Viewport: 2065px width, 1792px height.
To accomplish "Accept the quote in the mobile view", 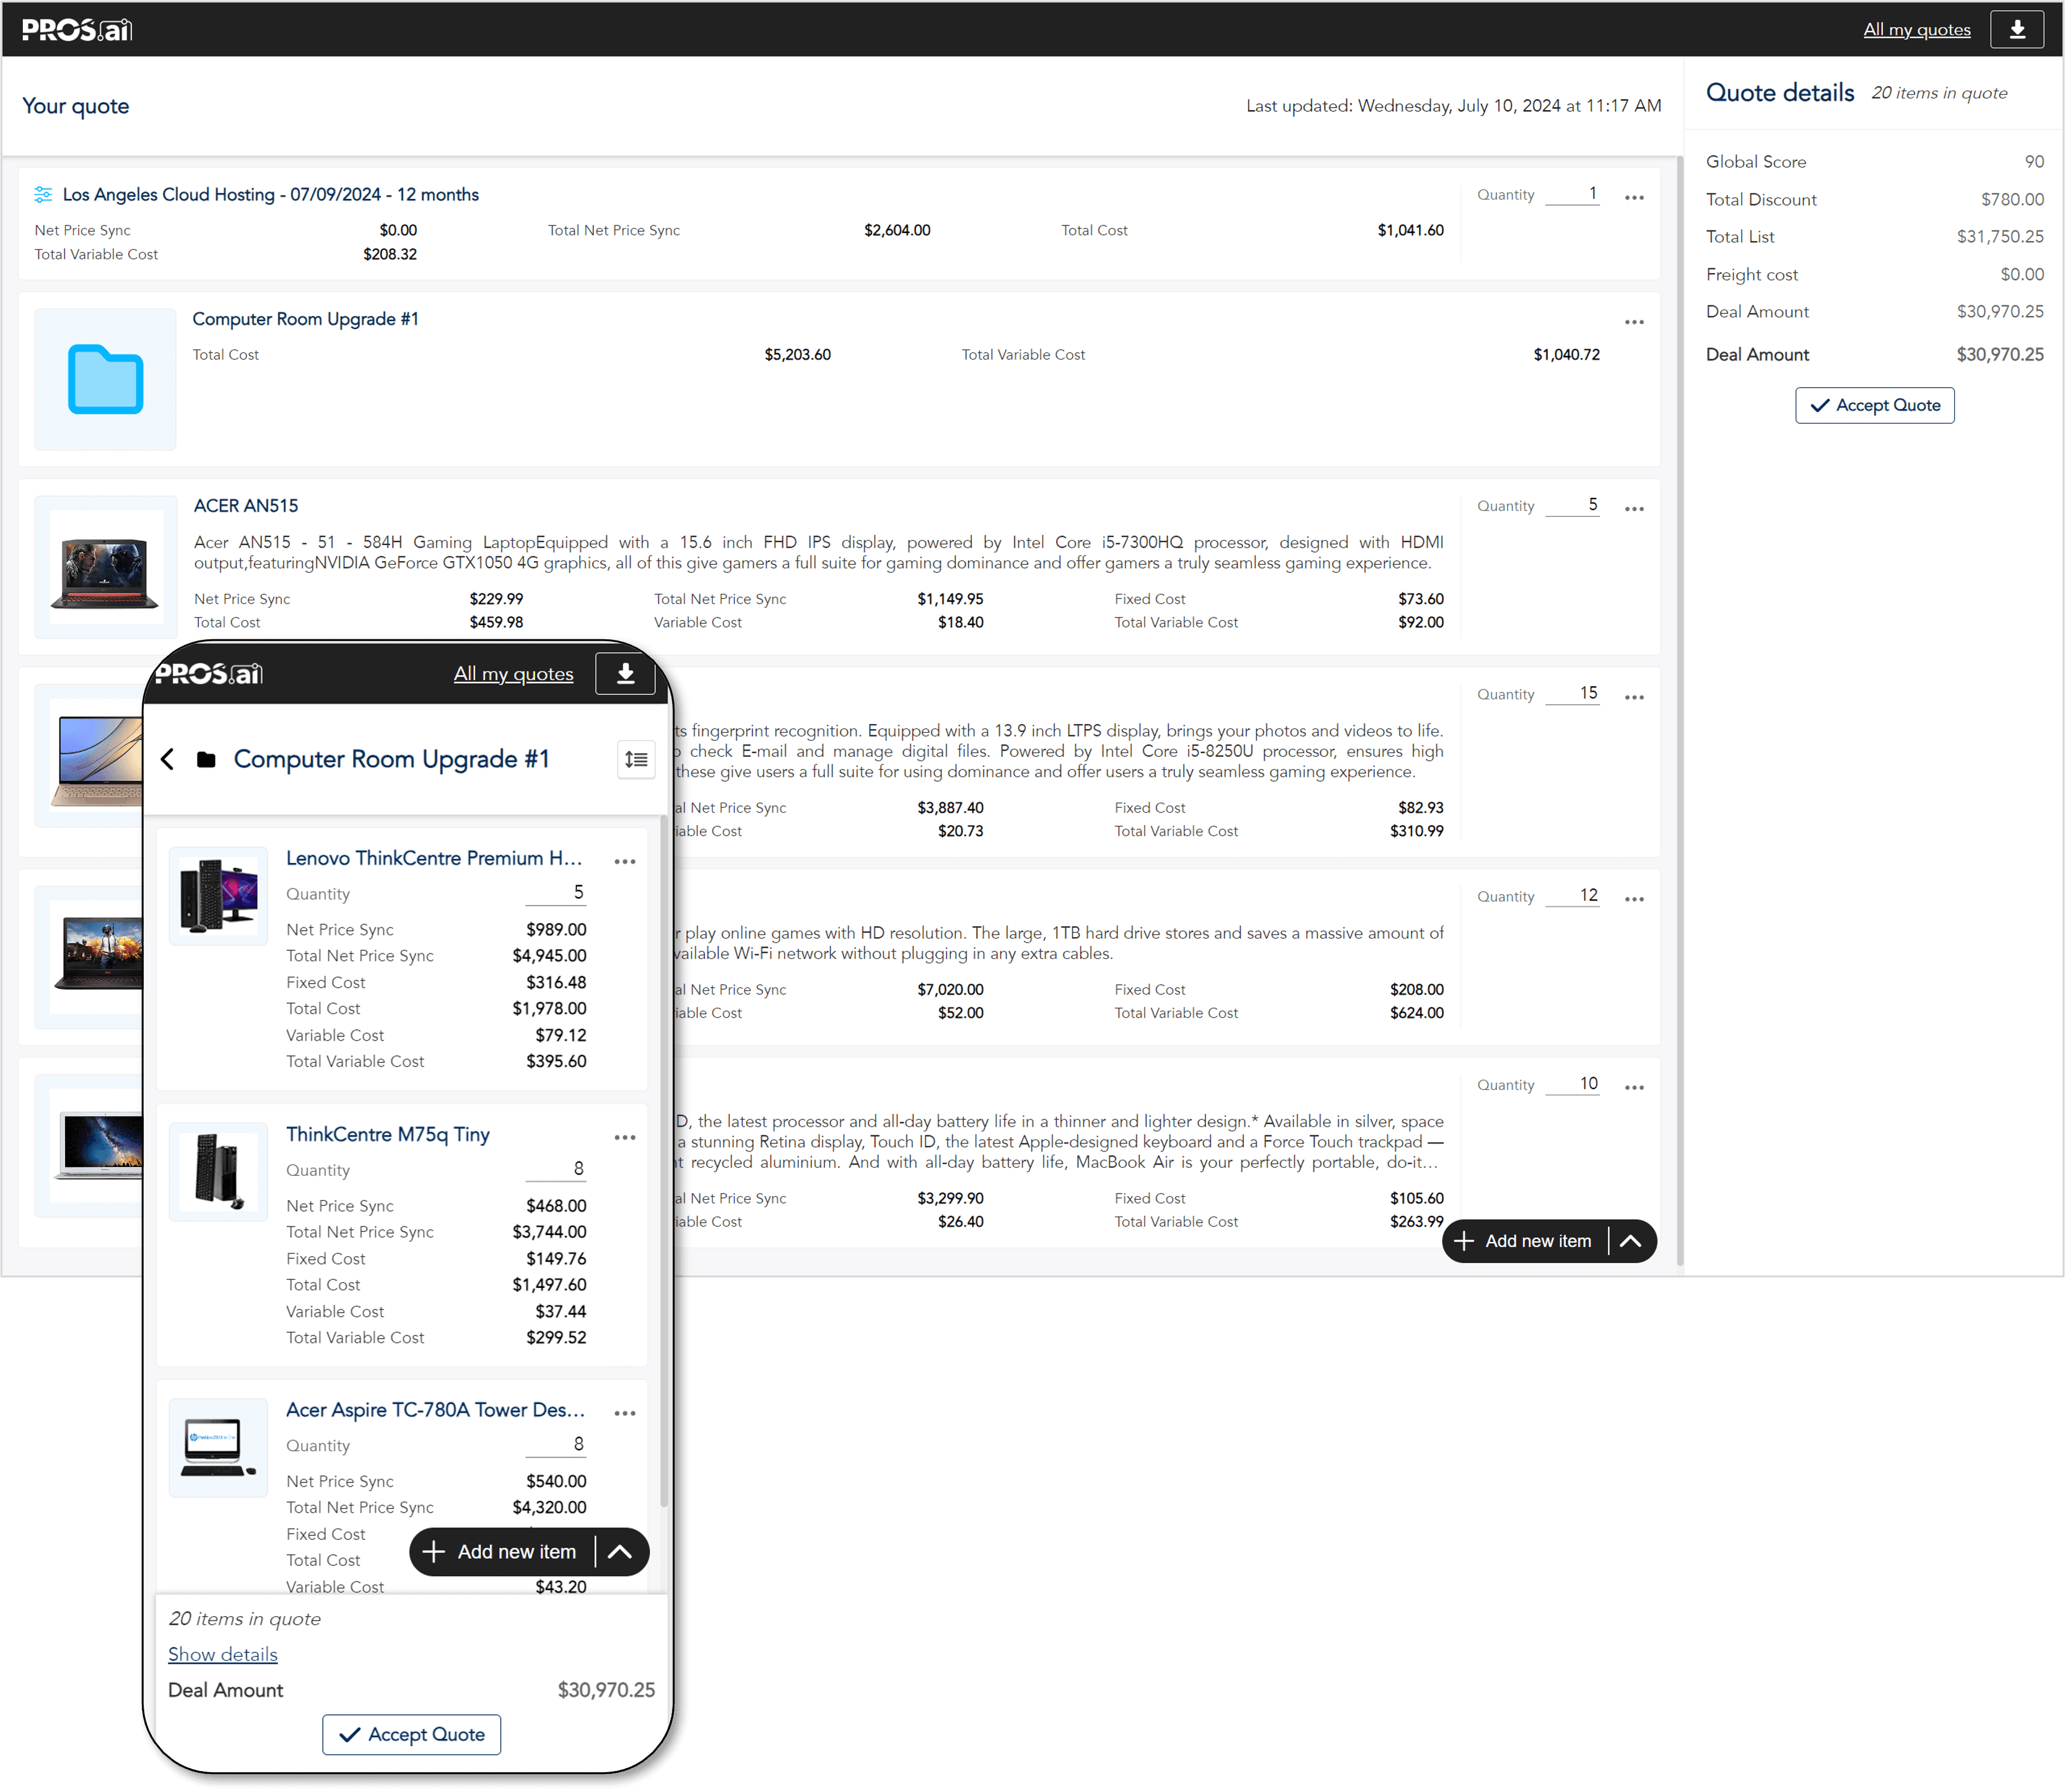I will coord(411,1734).
